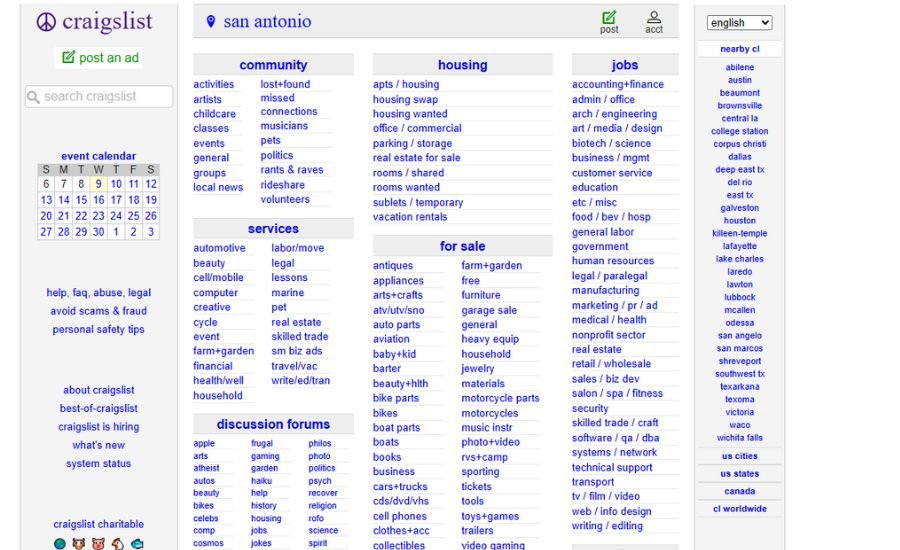The image size is (900, 550).
Task: Open furniture under for sale
Action: pyautogui.click(x=481, y=295)
